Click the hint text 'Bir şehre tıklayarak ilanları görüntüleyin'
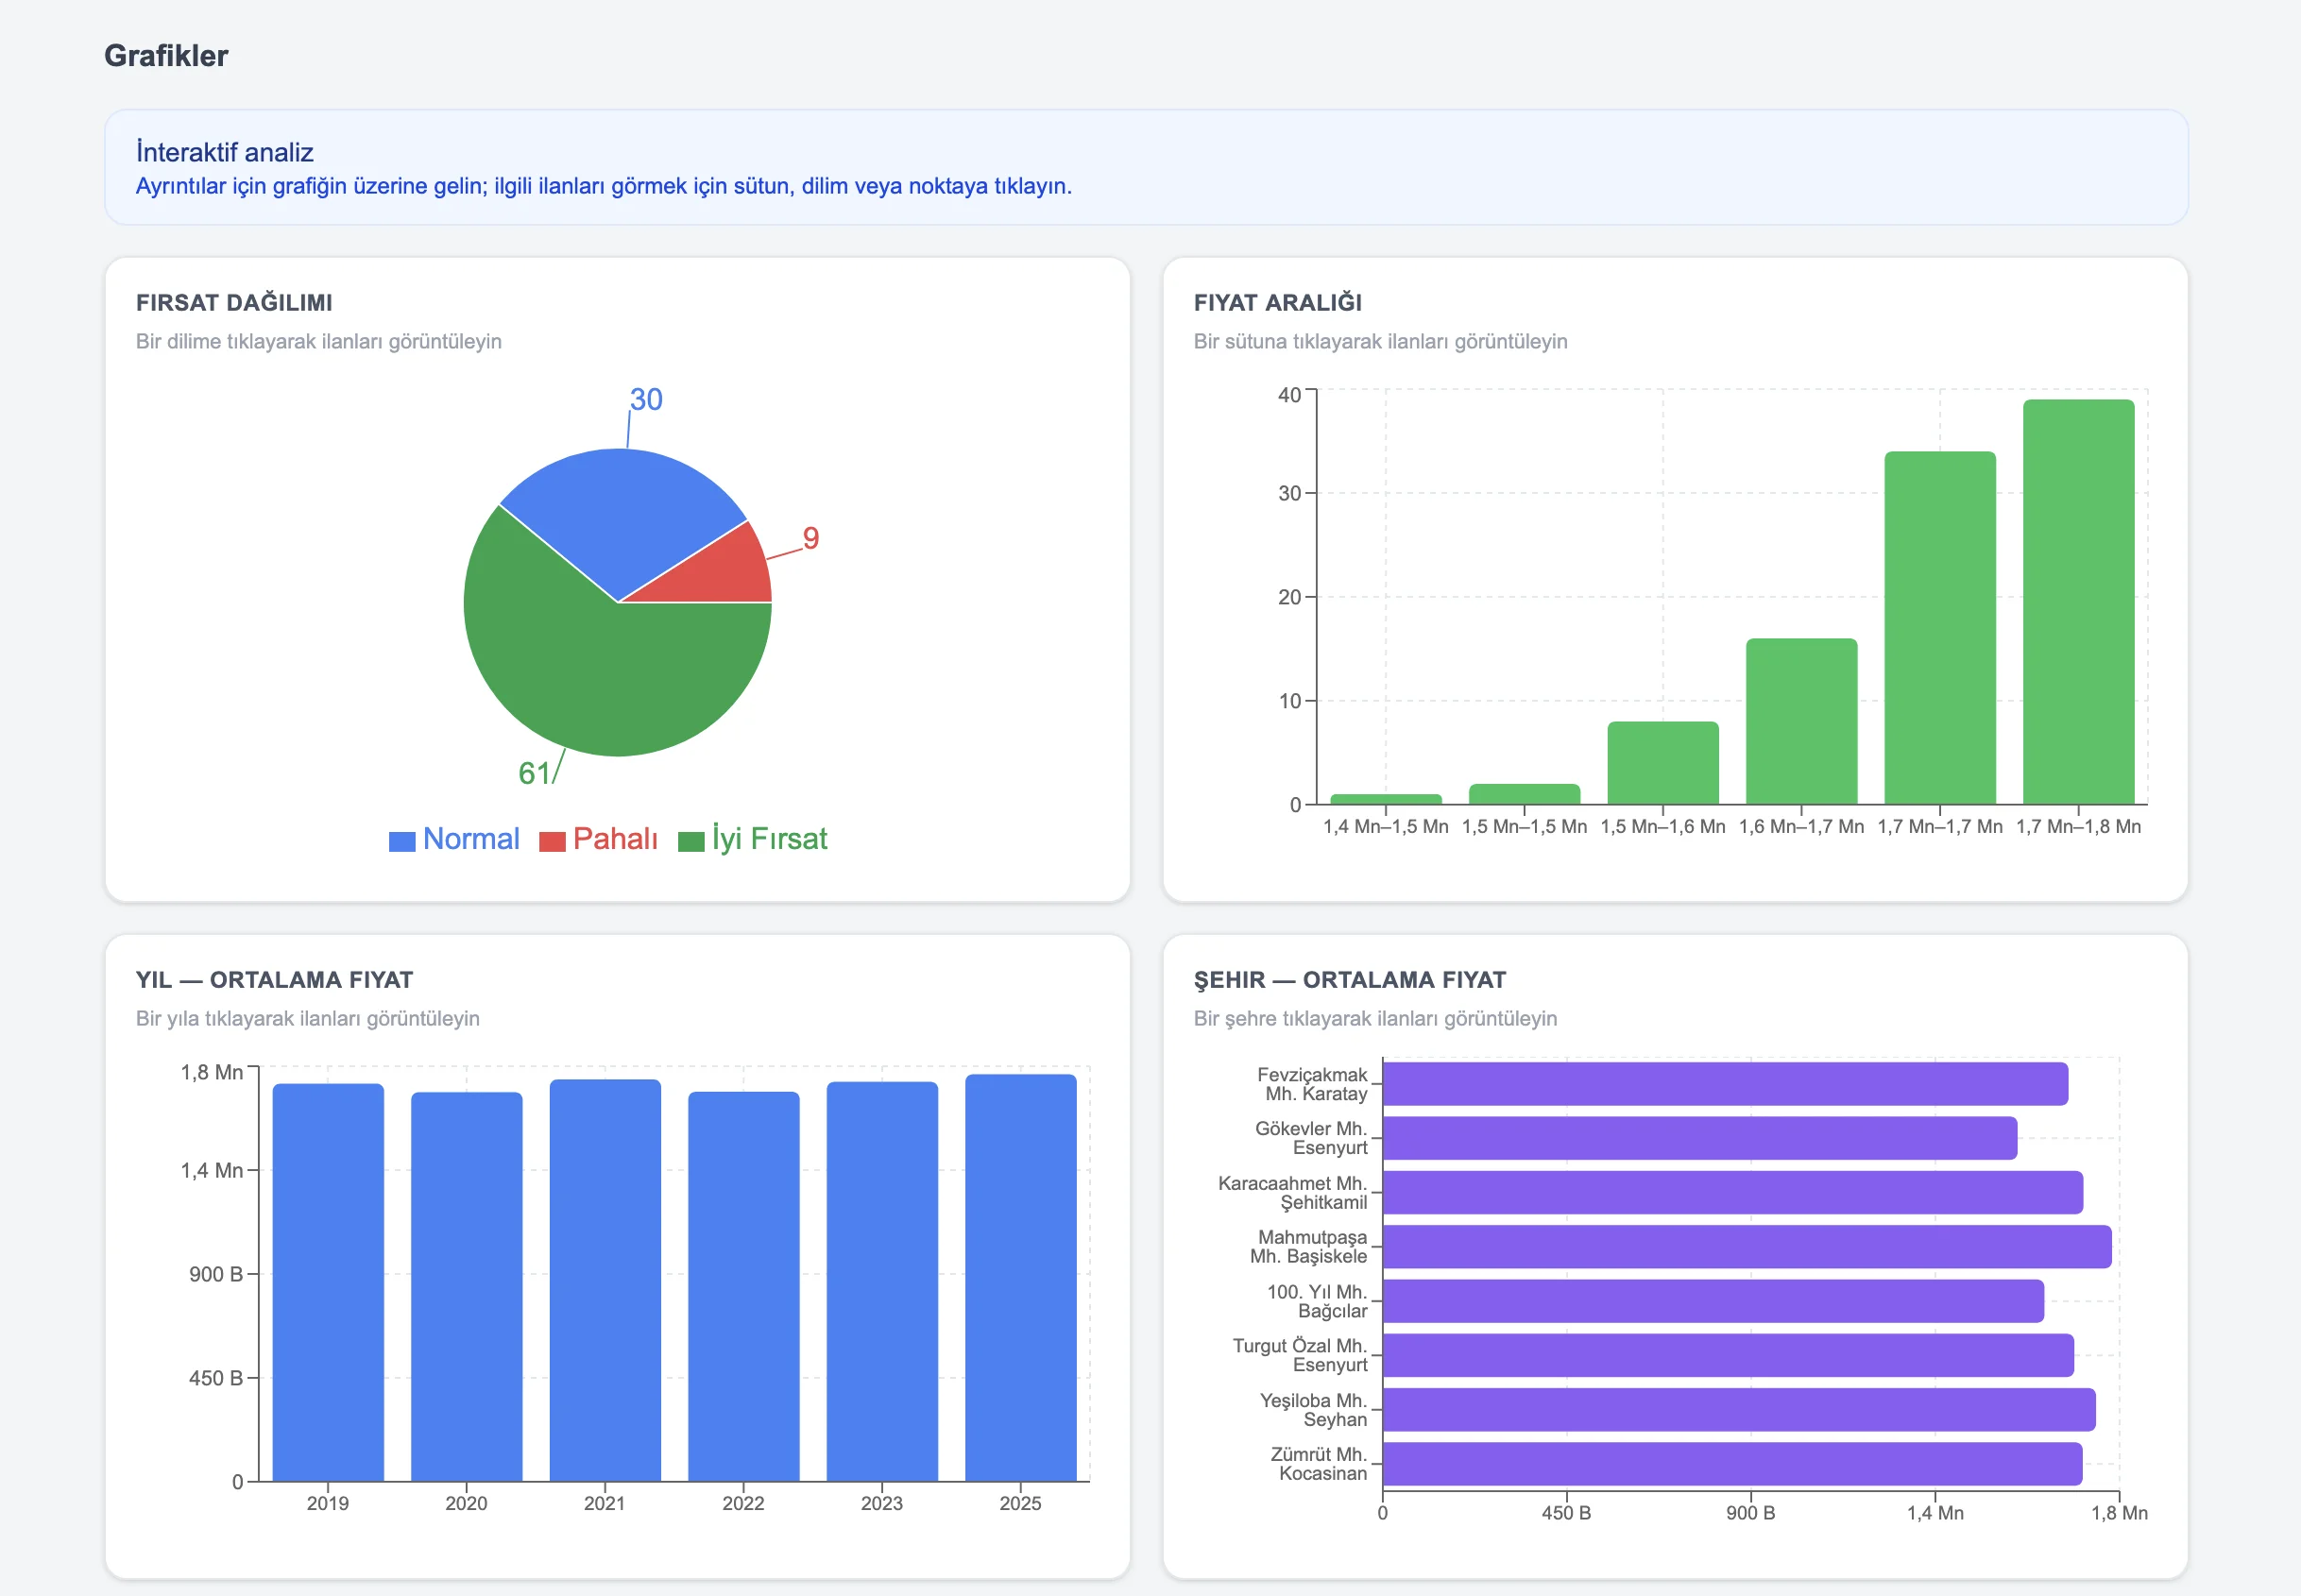 point(1375,1019)
